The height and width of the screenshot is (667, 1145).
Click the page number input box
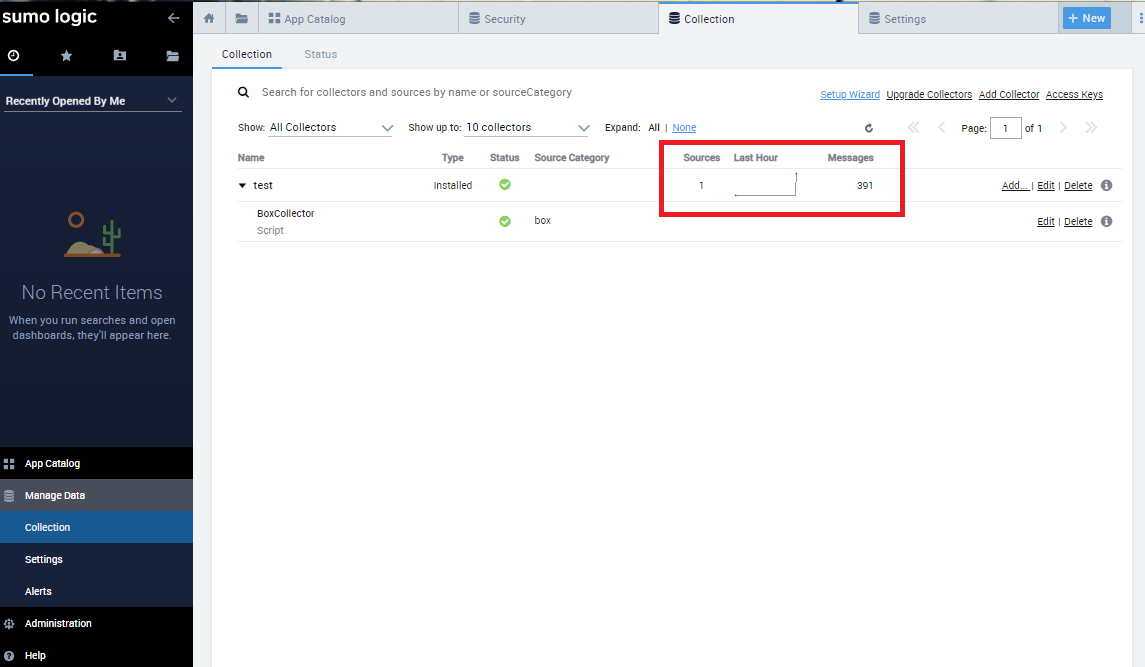tap(1006, 128)
